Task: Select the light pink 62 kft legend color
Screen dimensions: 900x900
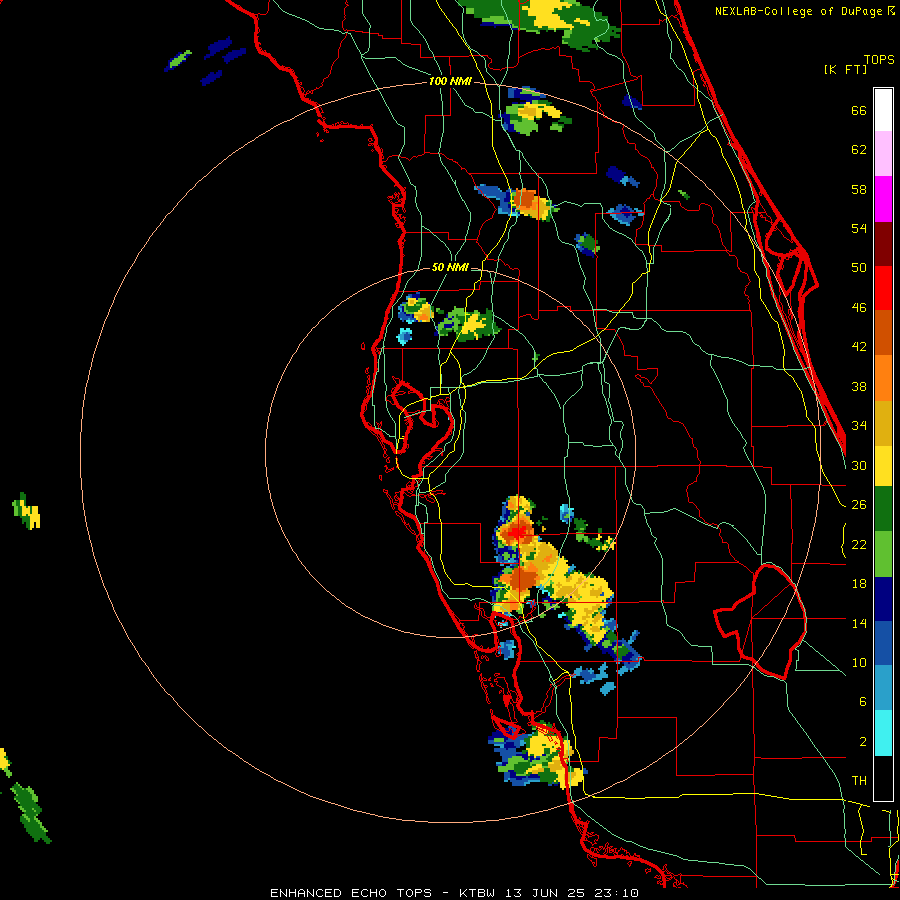Action: [883, 153]
